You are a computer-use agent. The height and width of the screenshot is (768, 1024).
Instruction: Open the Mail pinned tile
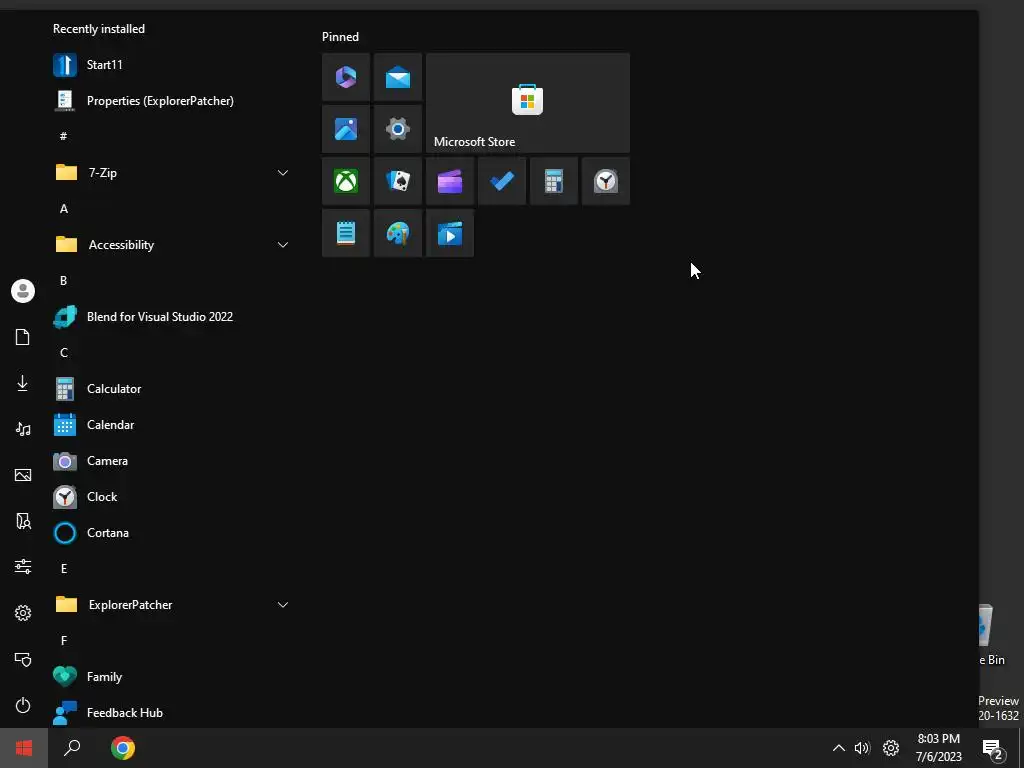398,77
